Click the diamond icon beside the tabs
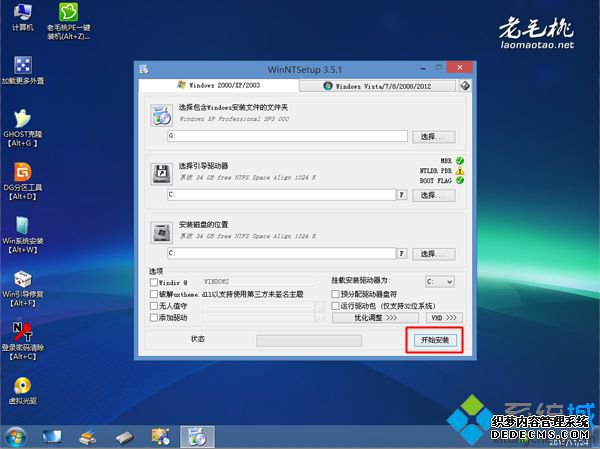The height and width of the screenshot is (449, 600). coord(465,86)
